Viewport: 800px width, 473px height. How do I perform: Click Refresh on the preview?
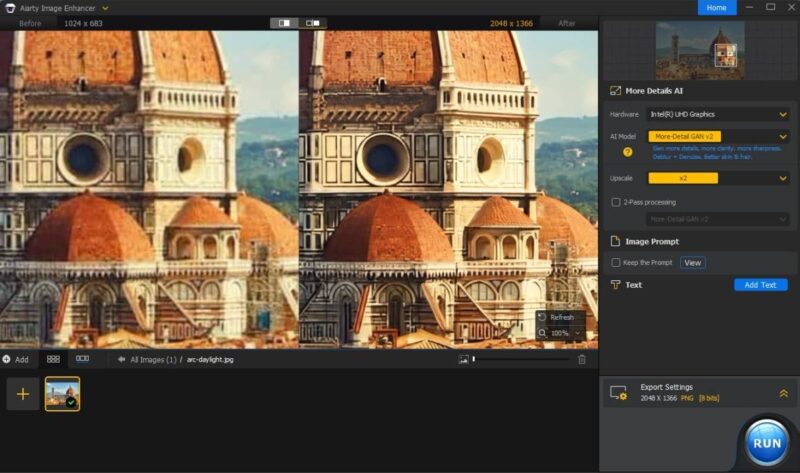point(562,317)
